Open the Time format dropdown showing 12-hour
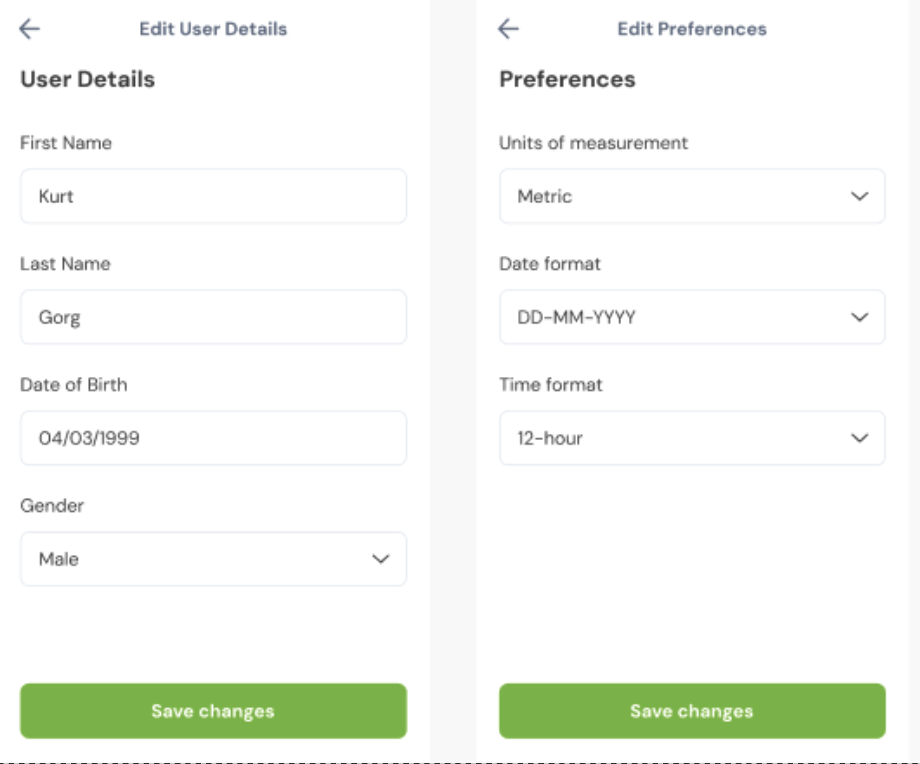The height and width of the screenshot is (764, 920). (693, 438)
